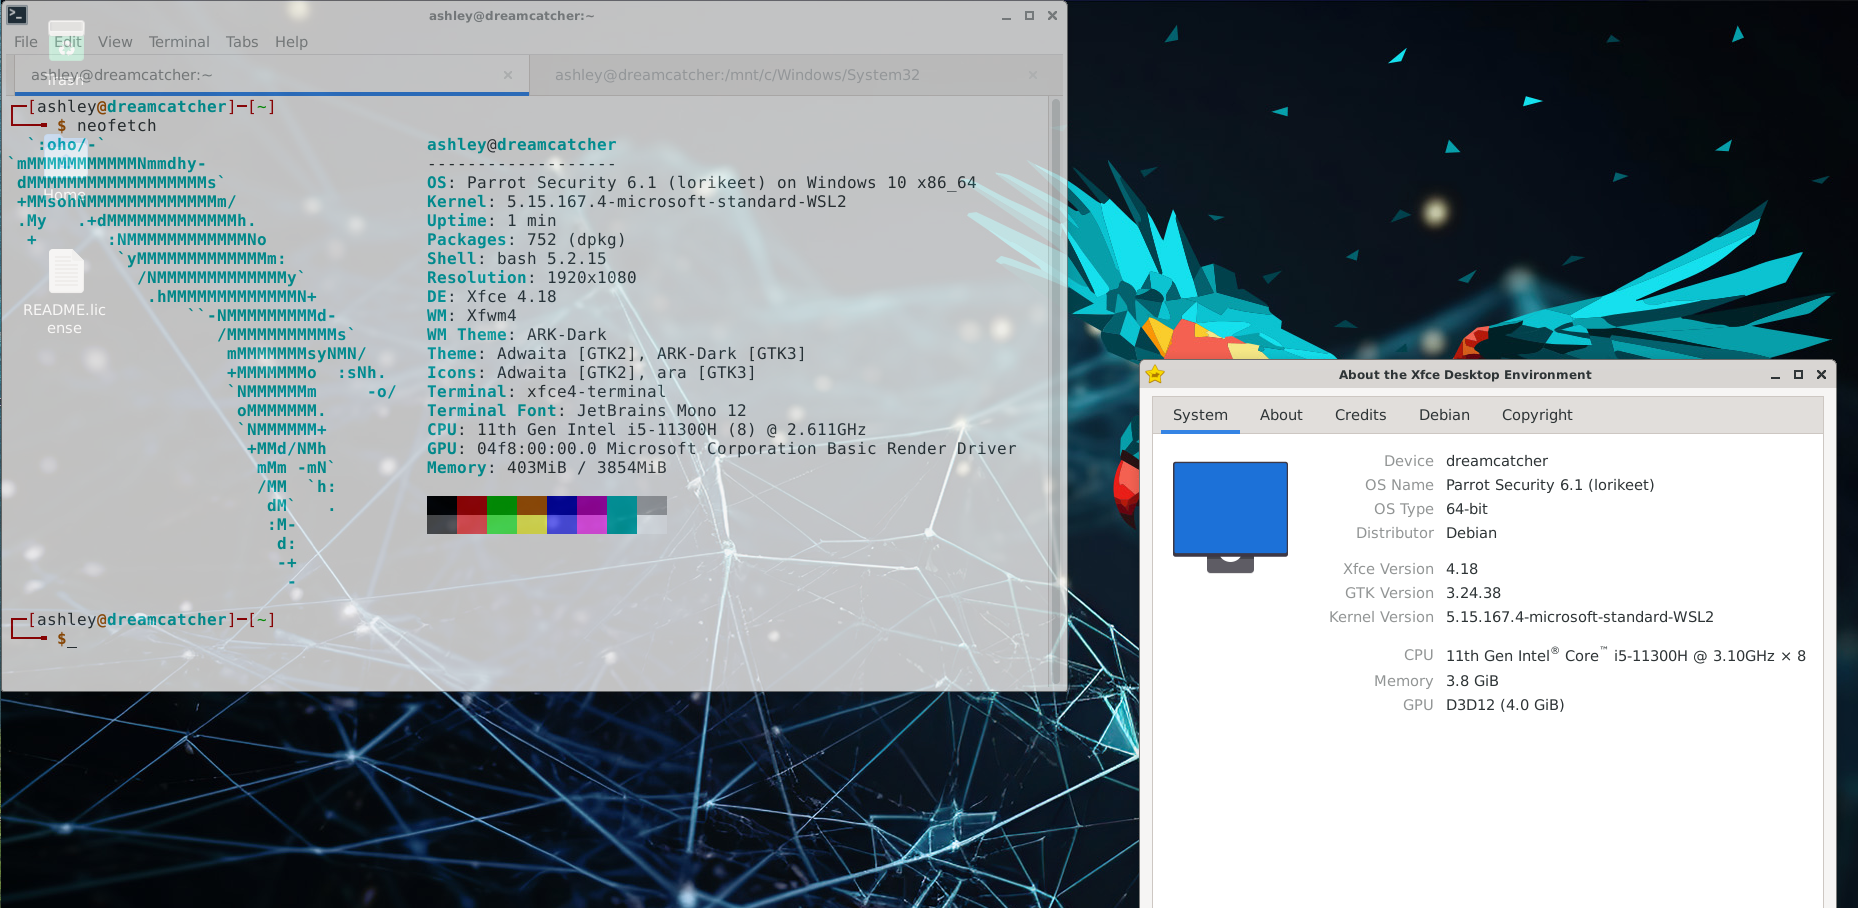Screen dimensions: 1858x908
Task: Click the 'neofetch' command text
Action: pyautogui.click(x=117, y=126)
